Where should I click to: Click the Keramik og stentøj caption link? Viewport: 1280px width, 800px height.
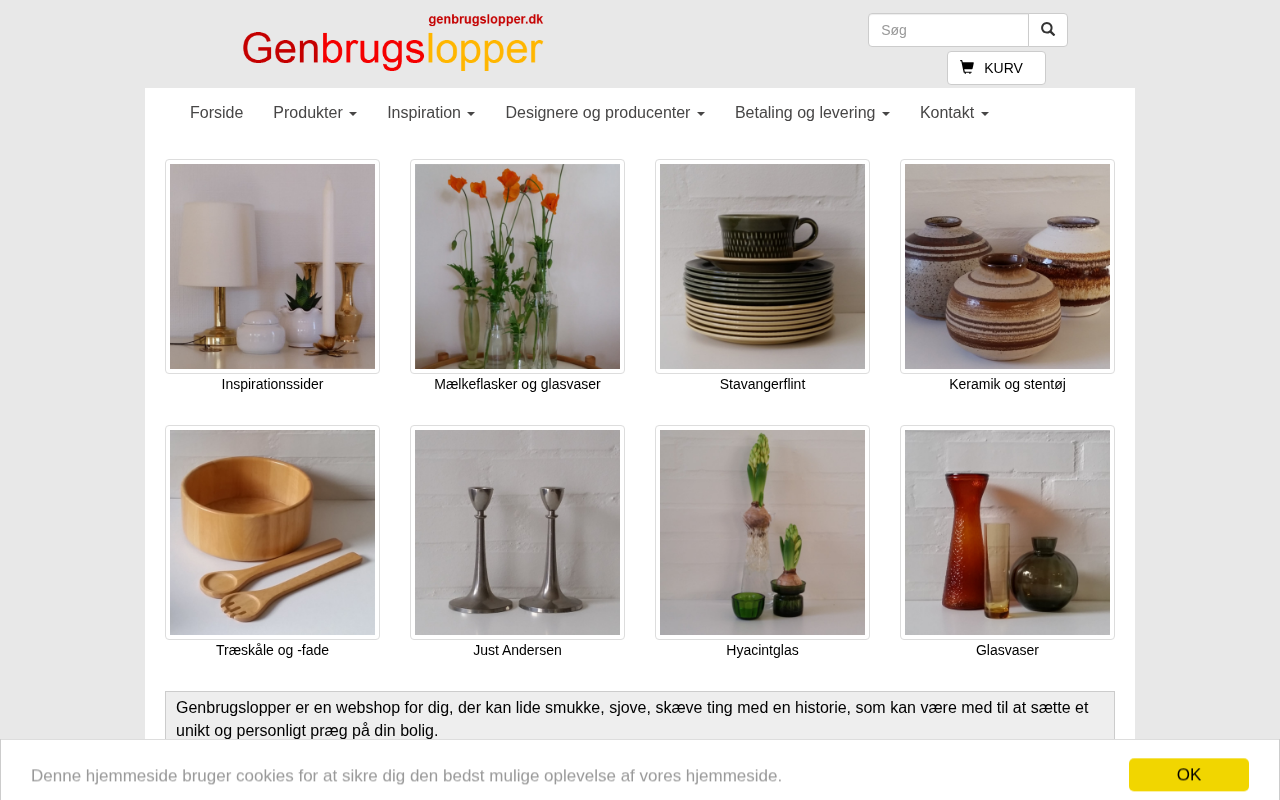[x=1007, y=384]
